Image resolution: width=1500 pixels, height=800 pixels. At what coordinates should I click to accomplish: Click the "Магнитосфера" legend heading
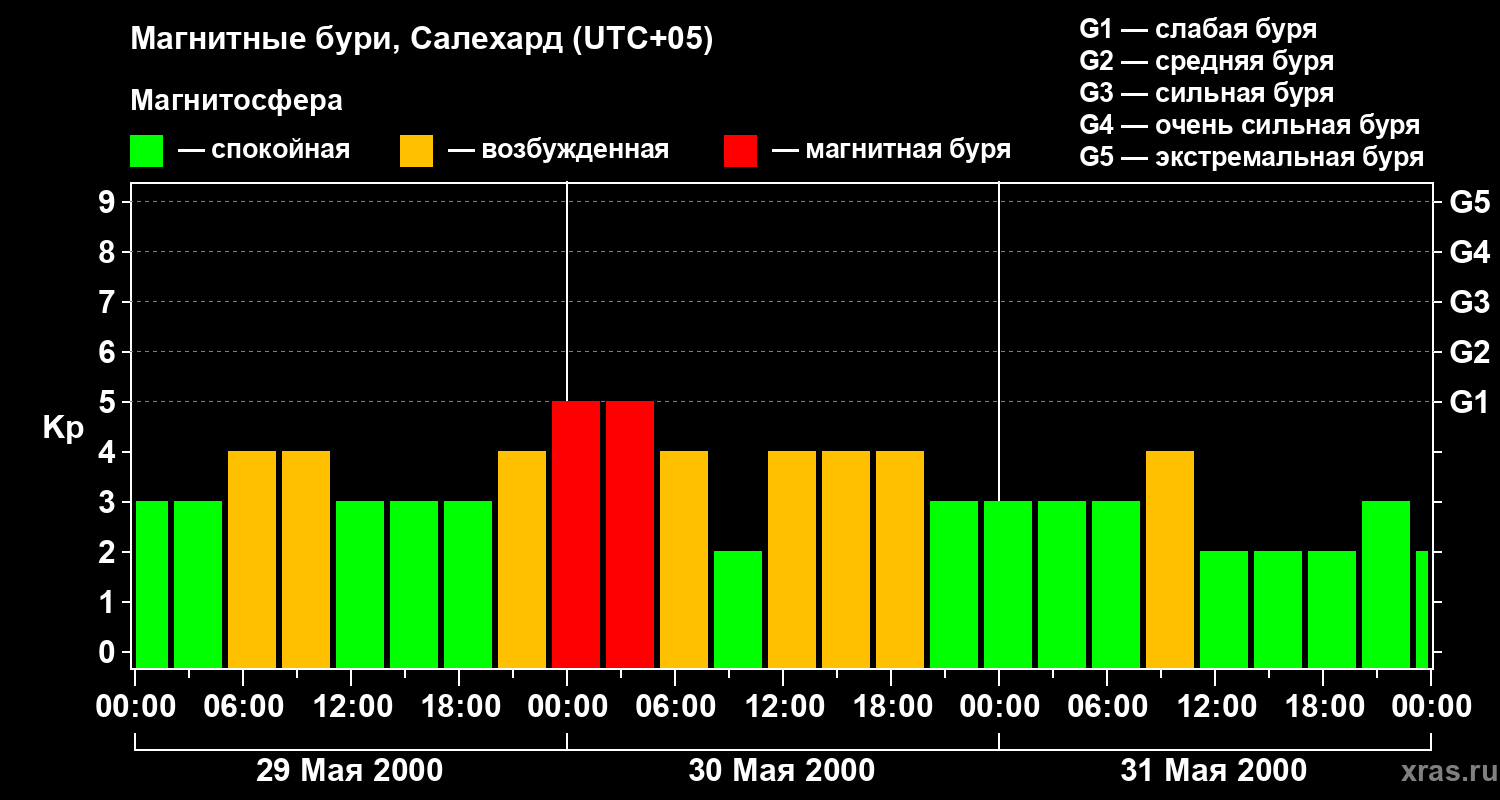(x=236, y=101)
